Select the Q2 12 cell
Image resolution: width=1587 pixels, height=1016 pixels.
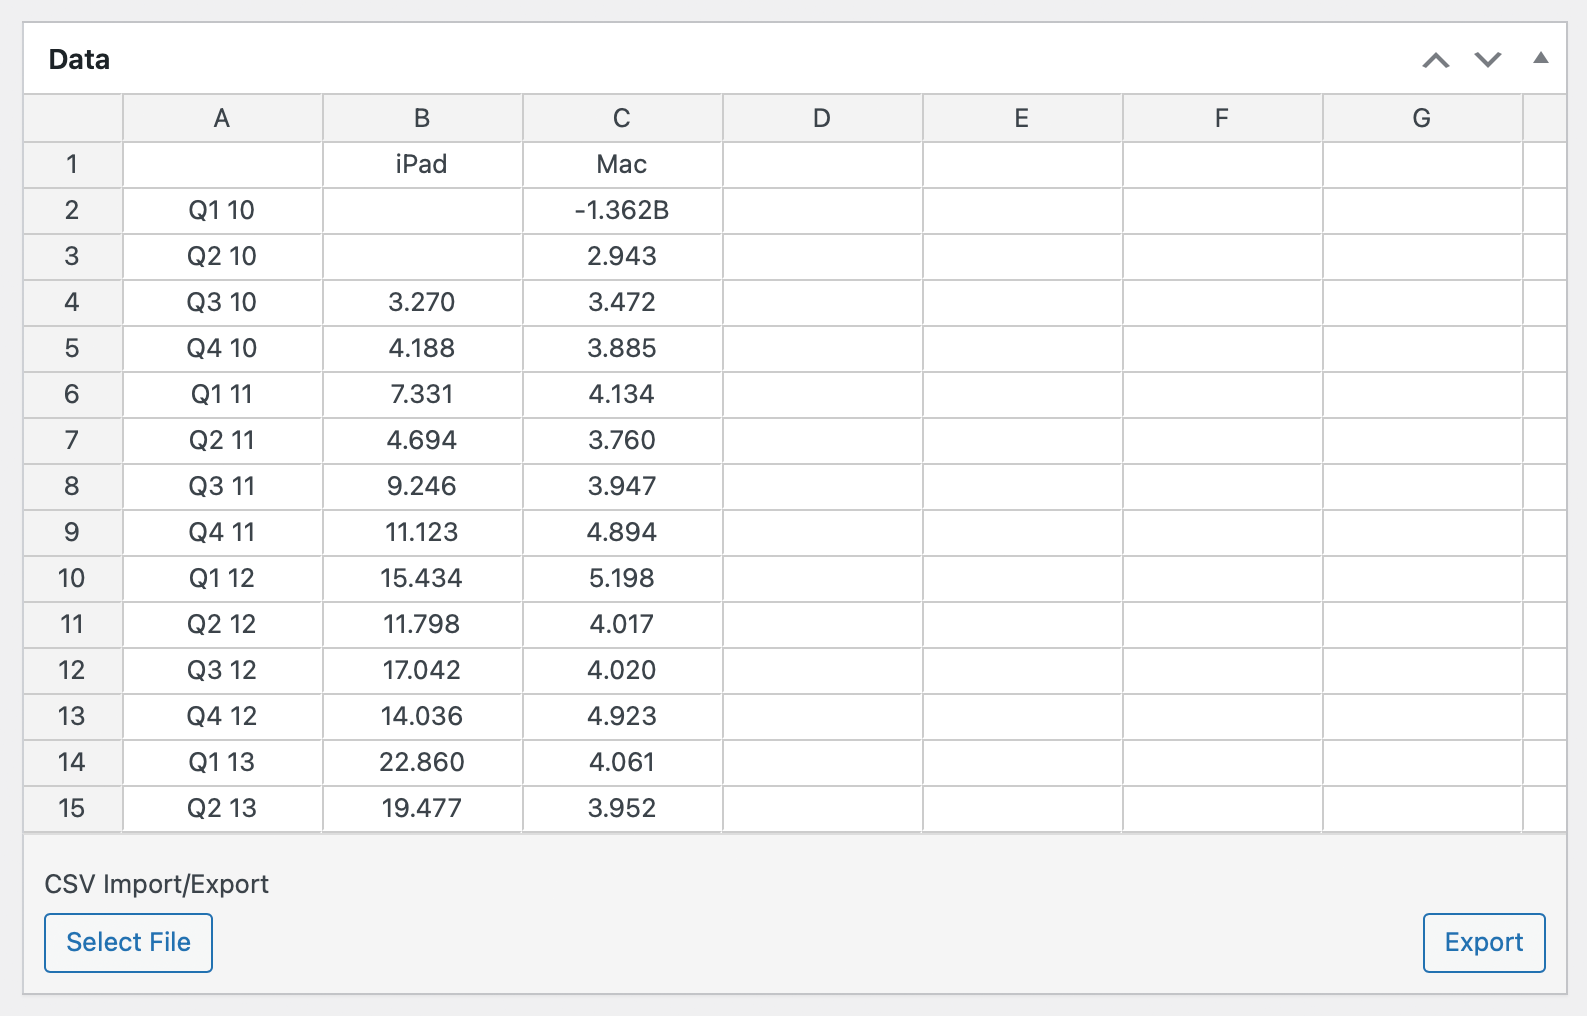(222, 624)
